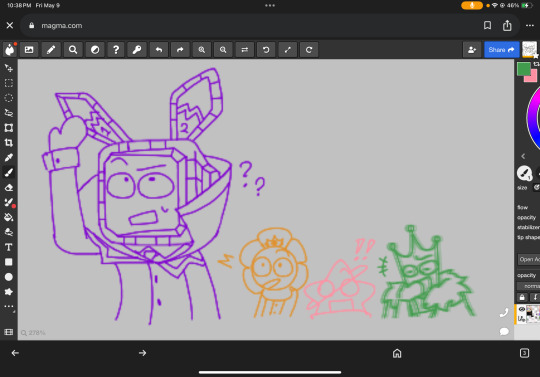Select the Transform tool
This screenshot has width=540, height=377.
click(x=9, y=128)
